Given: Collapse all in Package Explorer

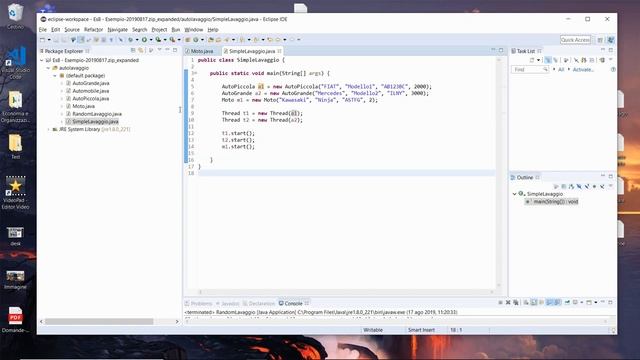Looking at the screenshot, I should (x=133, y=50).
